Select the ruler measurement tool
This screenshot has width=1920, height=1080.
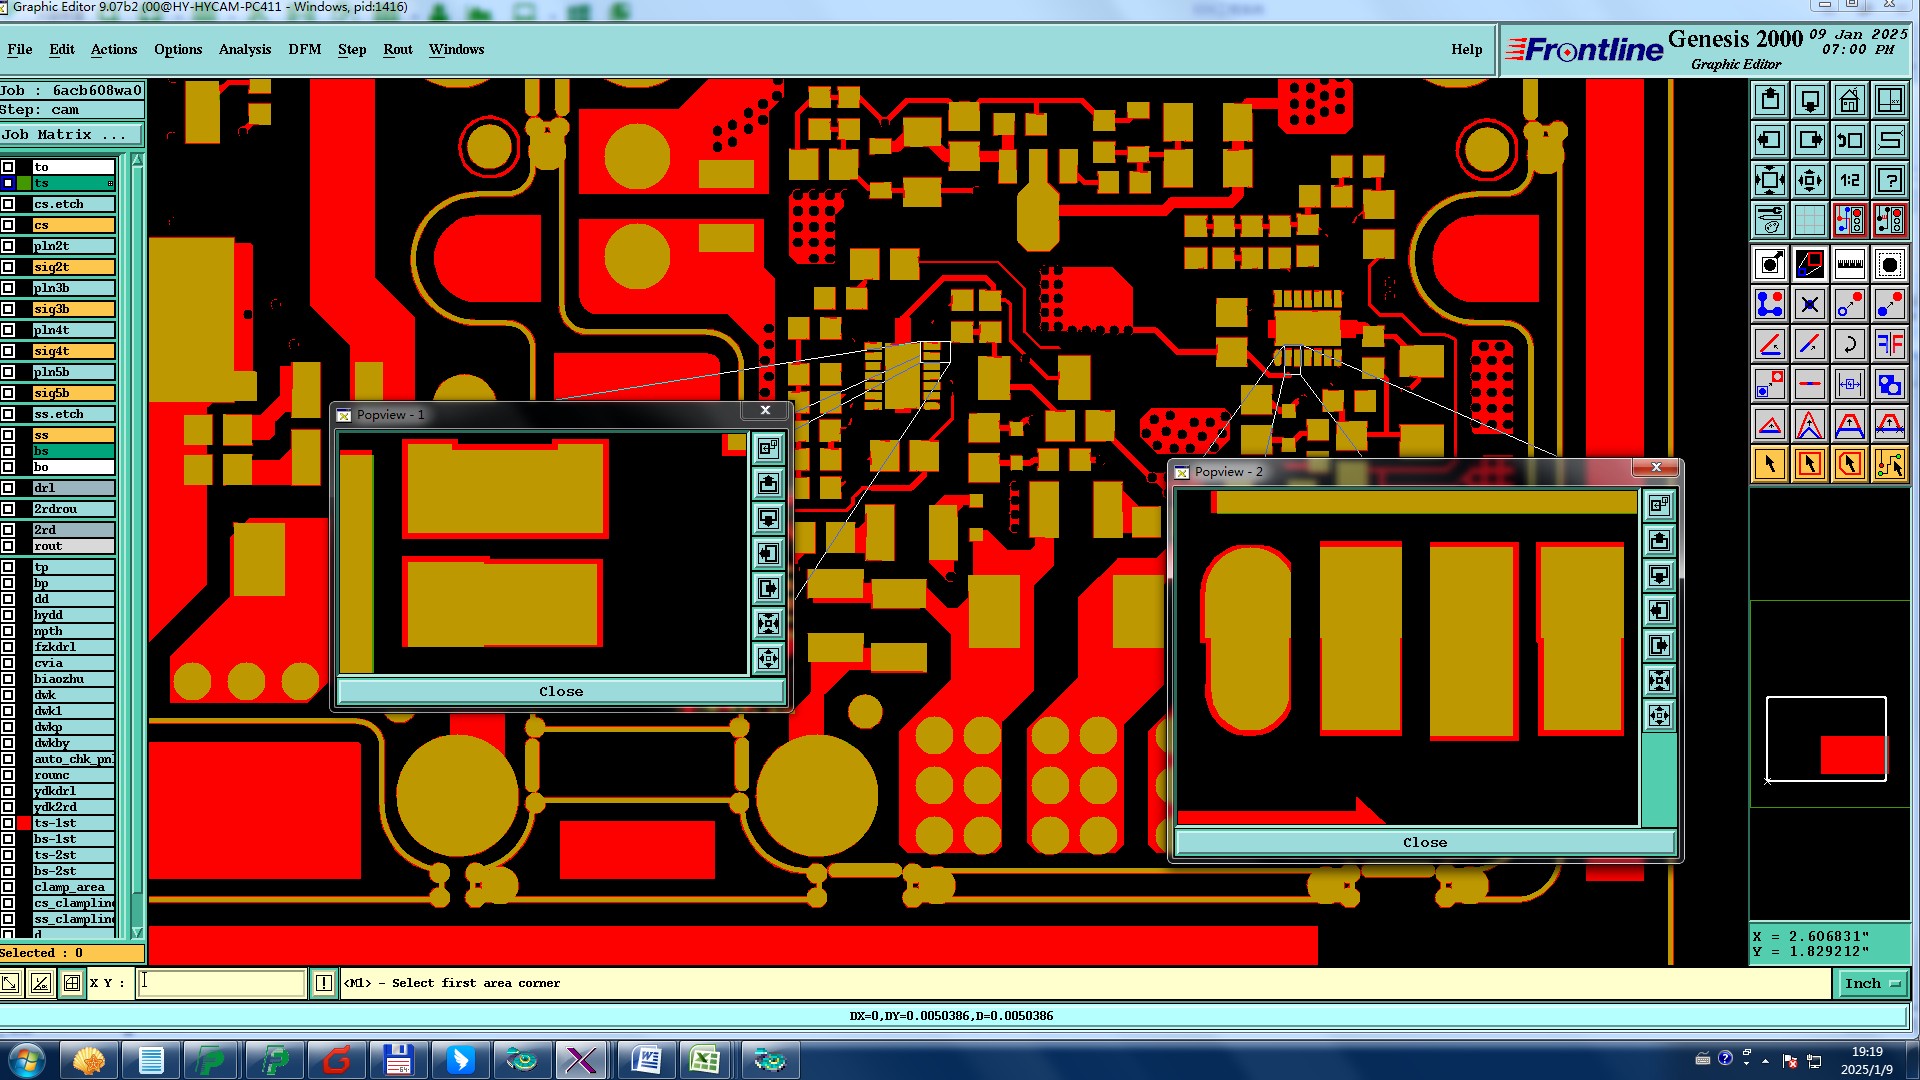pyautogui.click(x=1849, y=264)
